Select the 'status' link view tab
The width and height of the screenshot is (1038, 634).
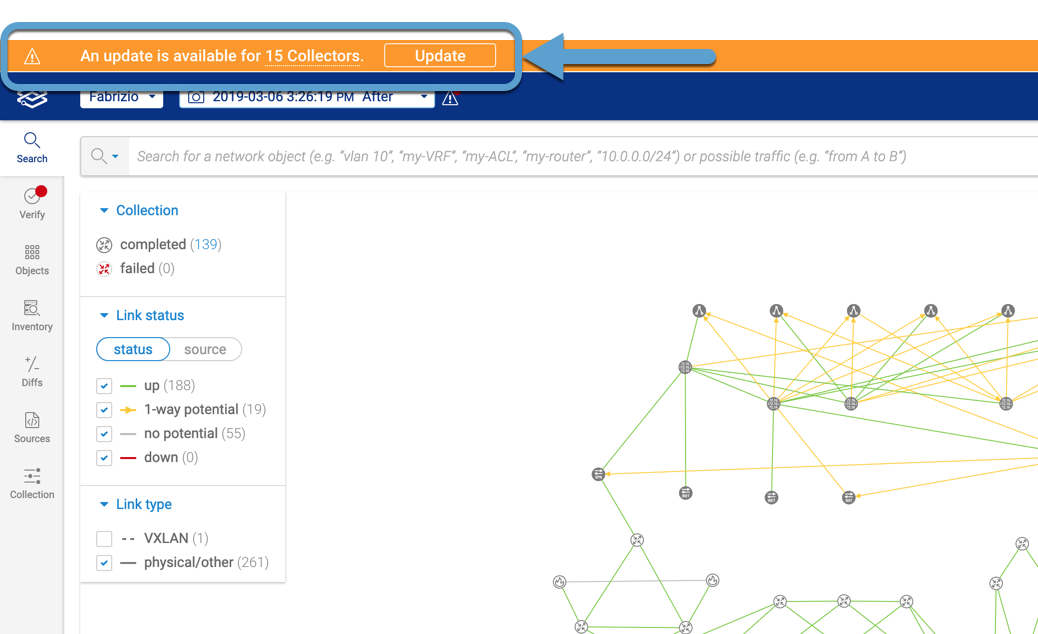point(133,350)
